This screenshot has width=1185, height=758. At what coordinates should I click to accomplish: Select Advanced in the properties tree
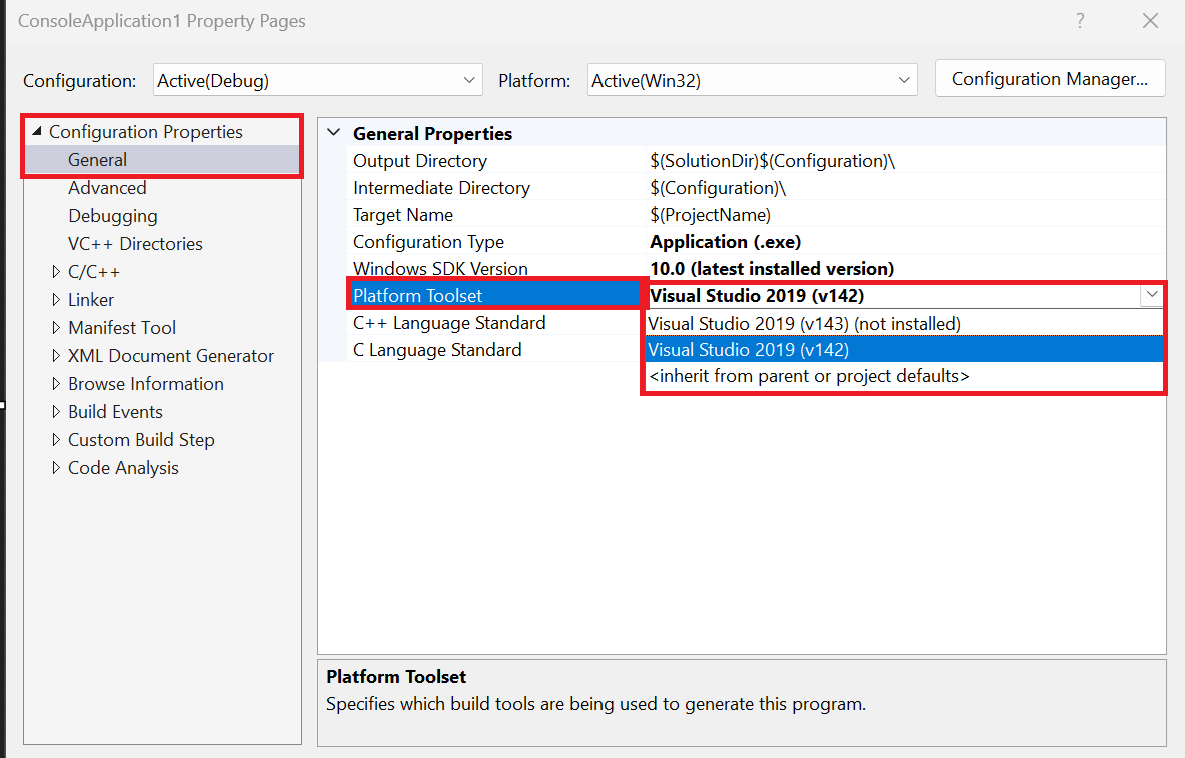(107, 188)
